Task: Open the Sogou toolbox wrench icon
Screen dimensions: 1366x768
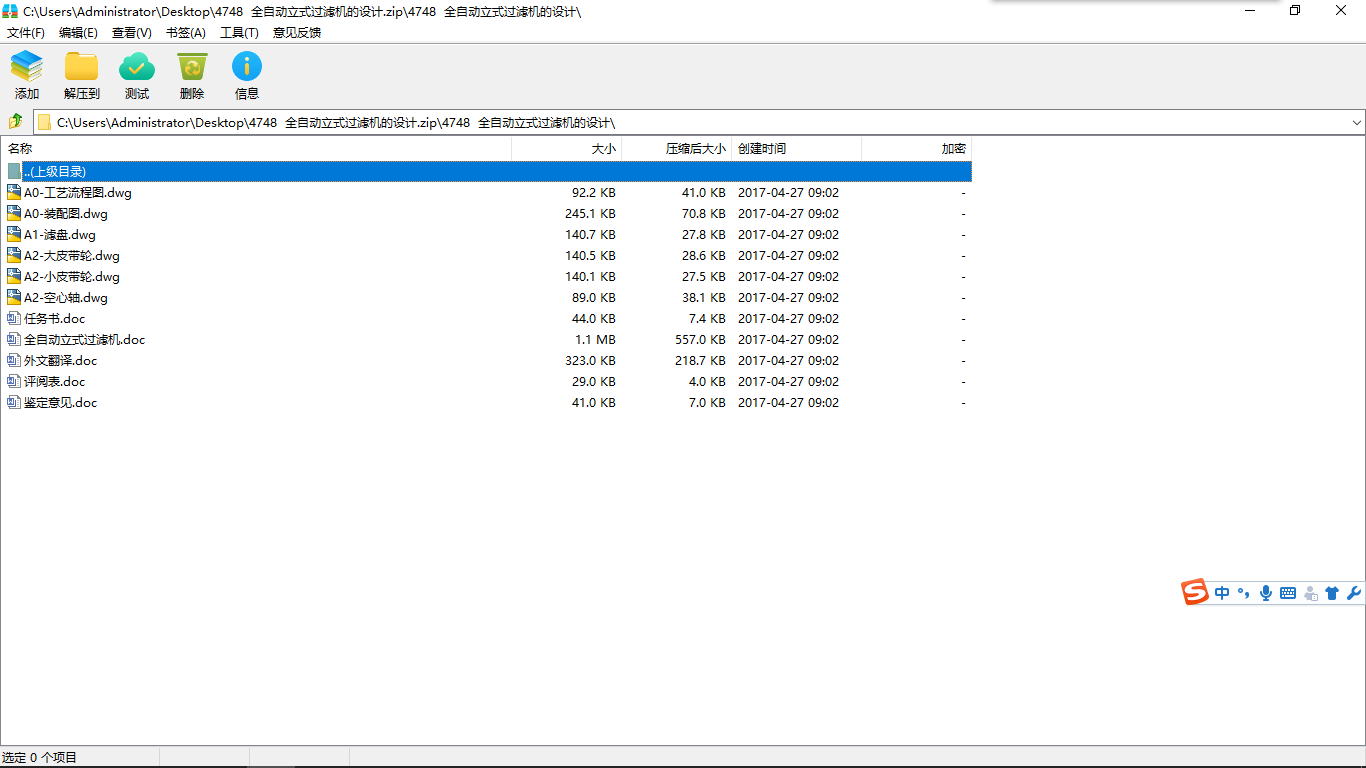Action: coord(1354,593)
